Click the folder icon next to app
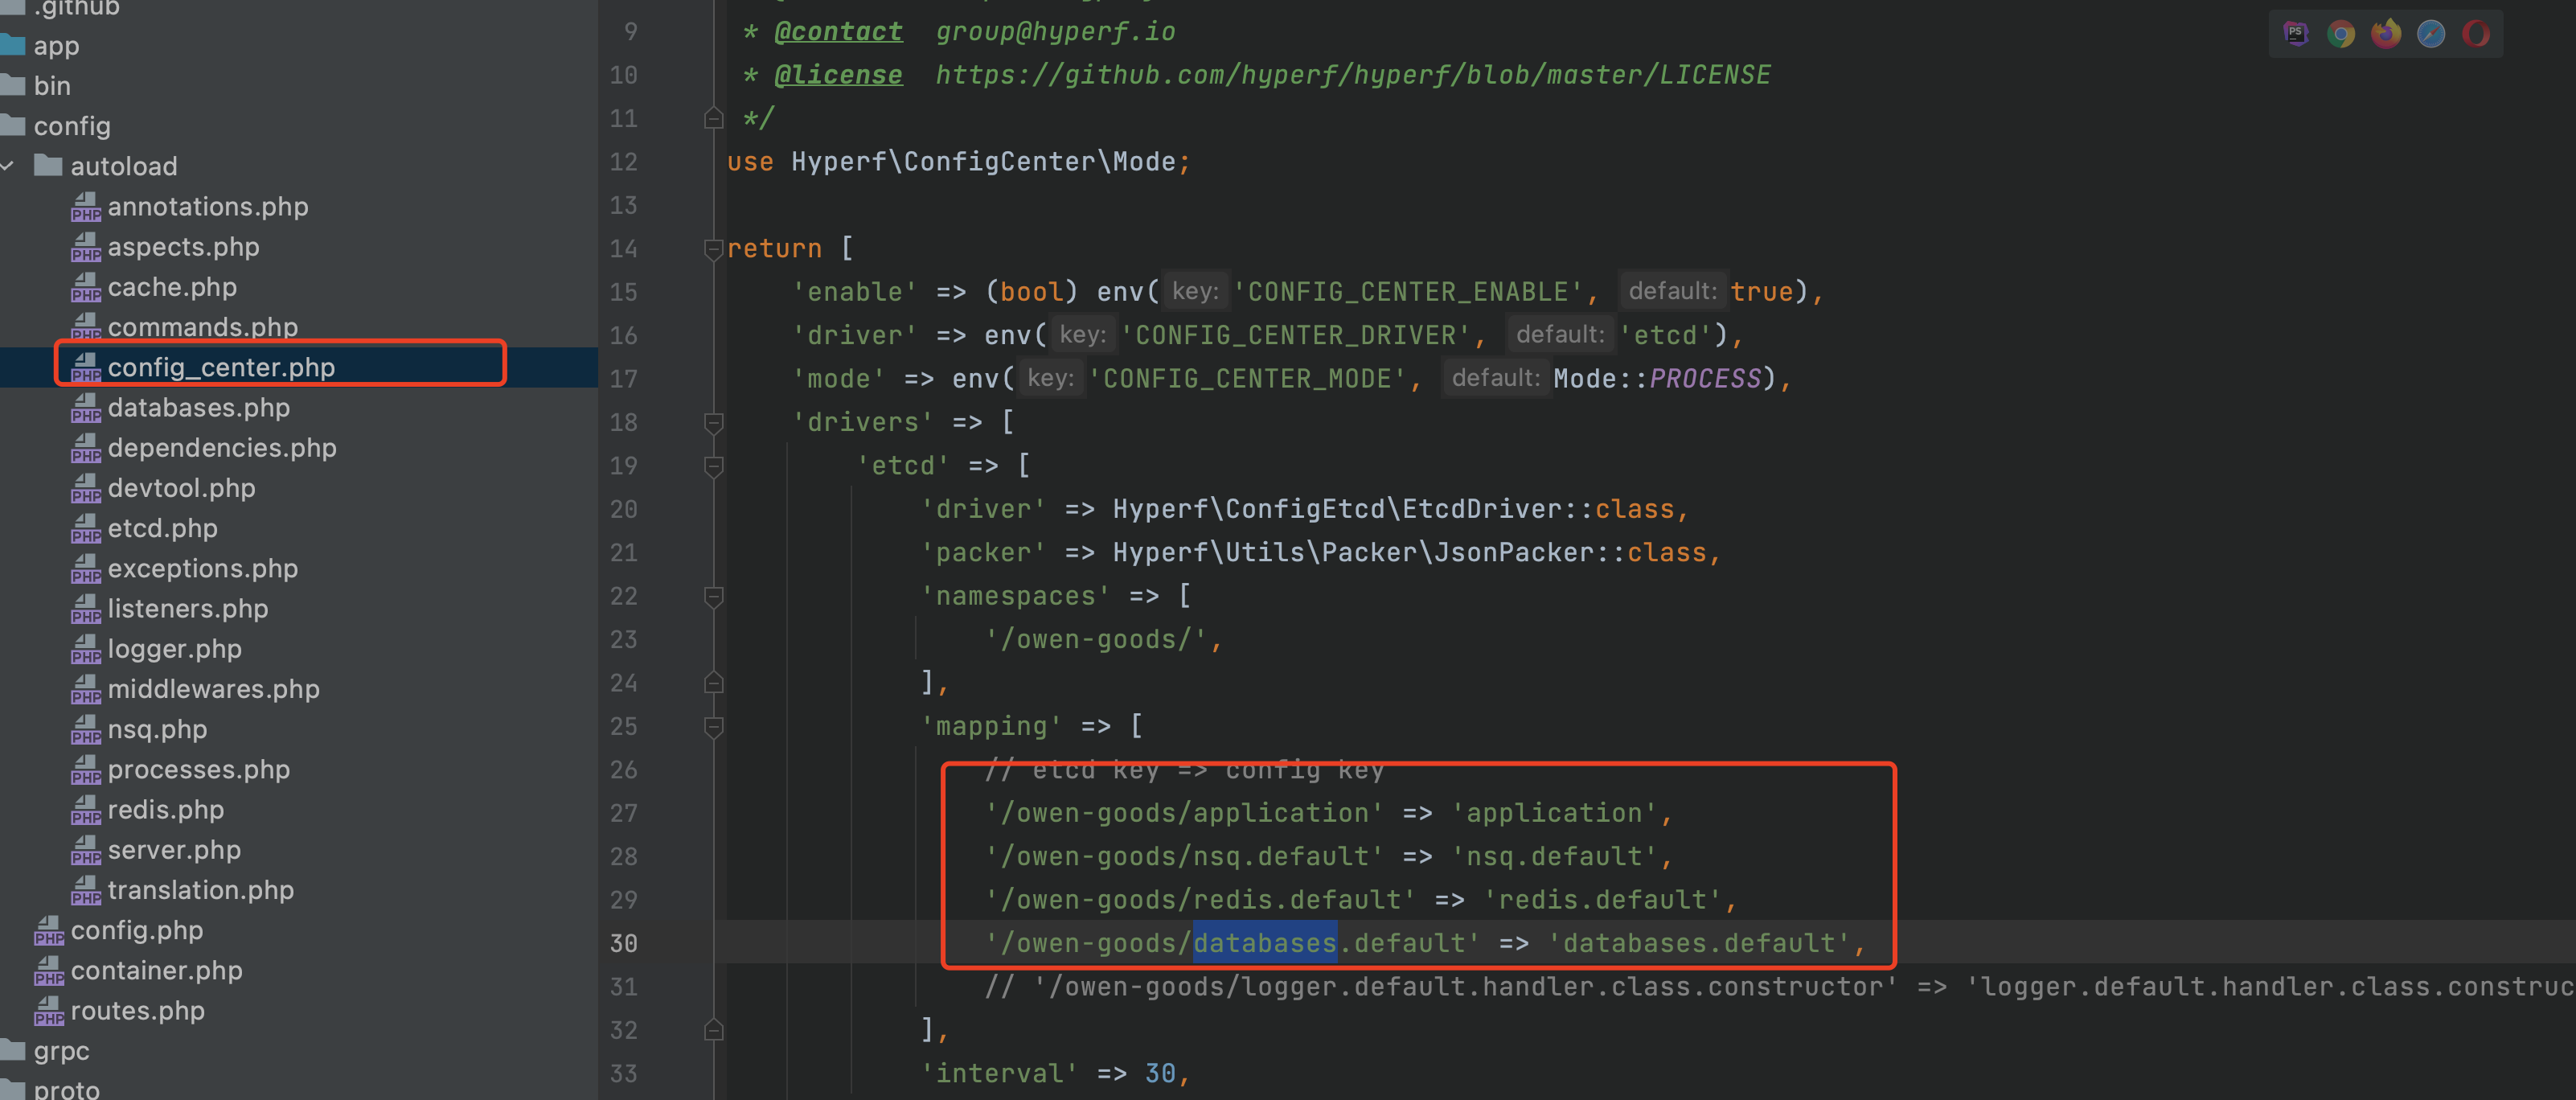This screenshot has height=1100, width=2576. (x=12, y=45)
